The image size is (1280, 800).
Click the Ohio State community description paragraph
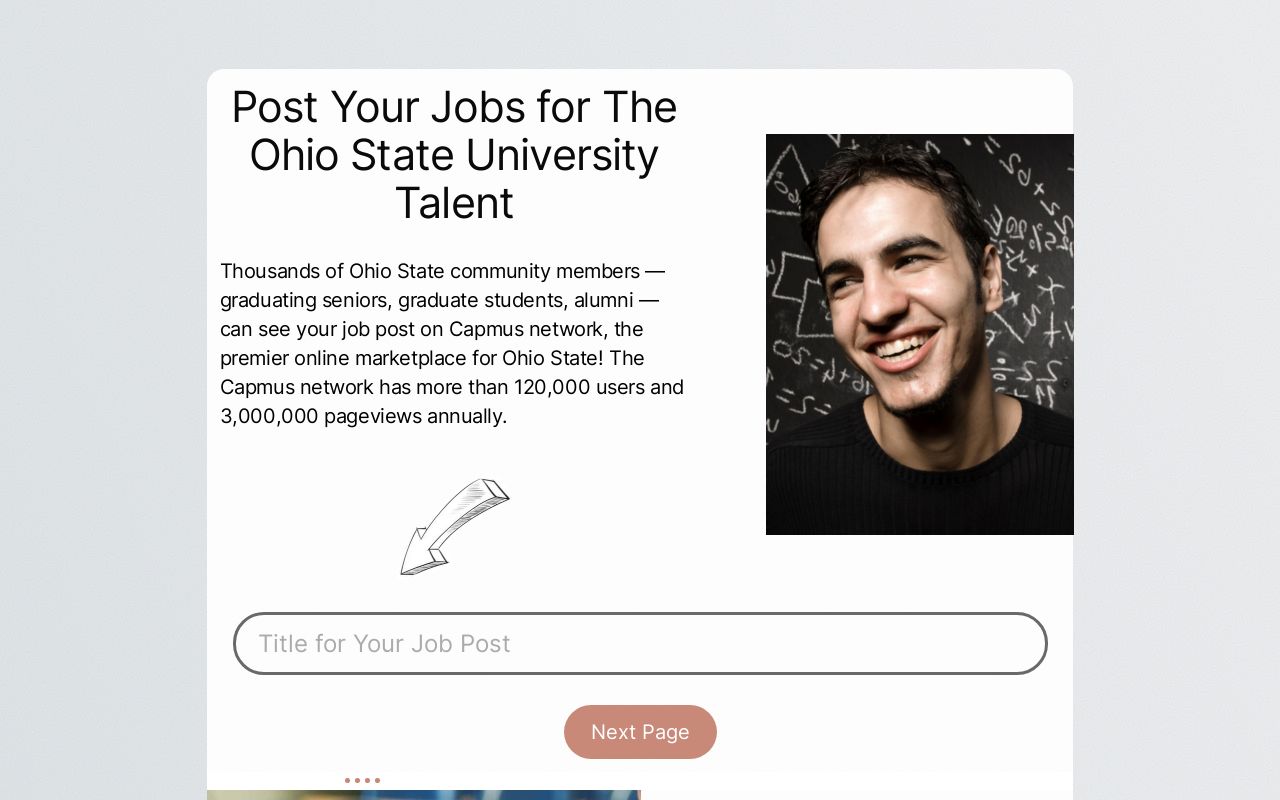coord(452,343)
